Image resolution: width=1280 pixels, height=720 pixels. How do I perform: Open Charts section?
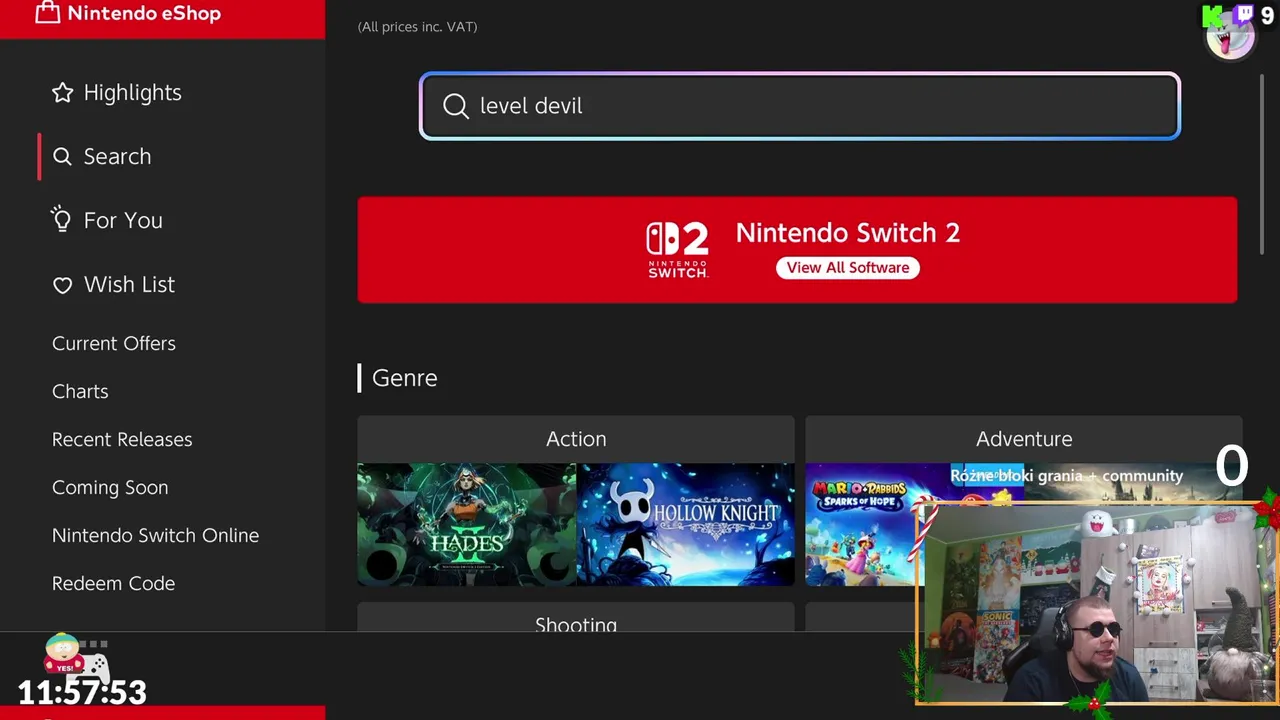[x=80, y=392]
